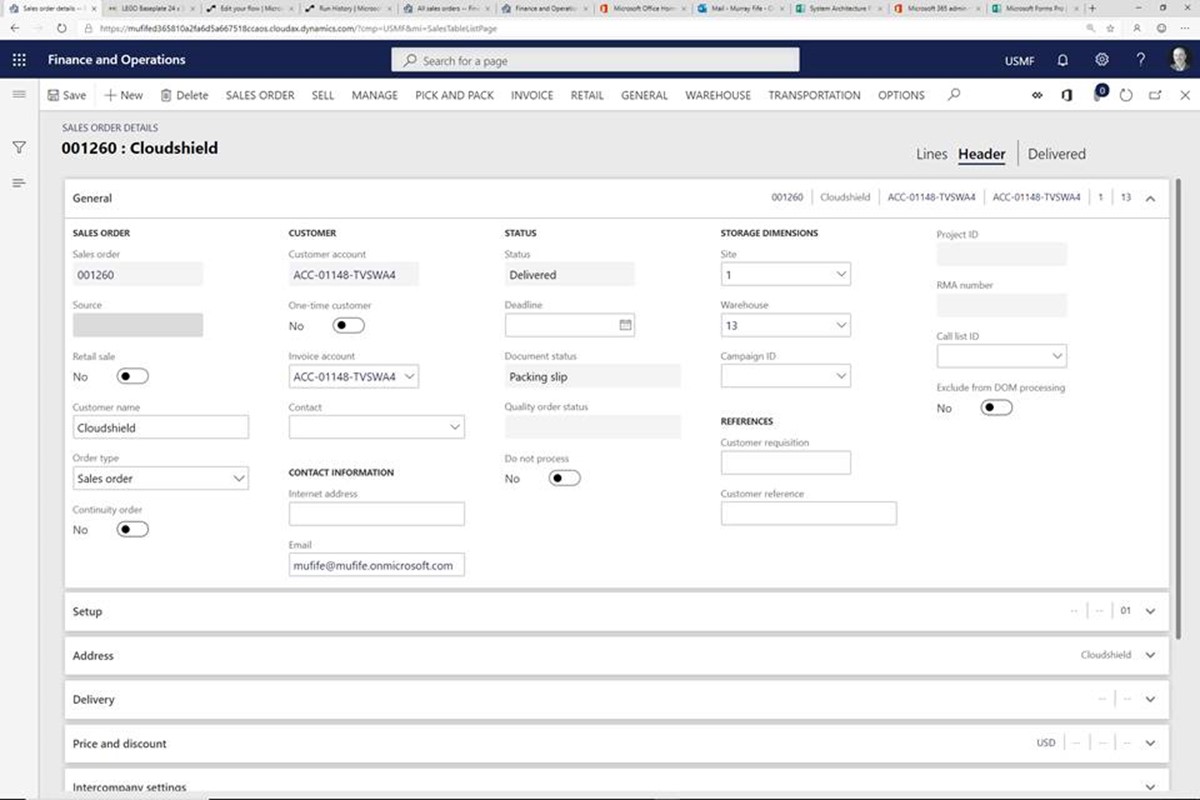Open the Pick and Pack menu
1200x800 pixels.
454,95
